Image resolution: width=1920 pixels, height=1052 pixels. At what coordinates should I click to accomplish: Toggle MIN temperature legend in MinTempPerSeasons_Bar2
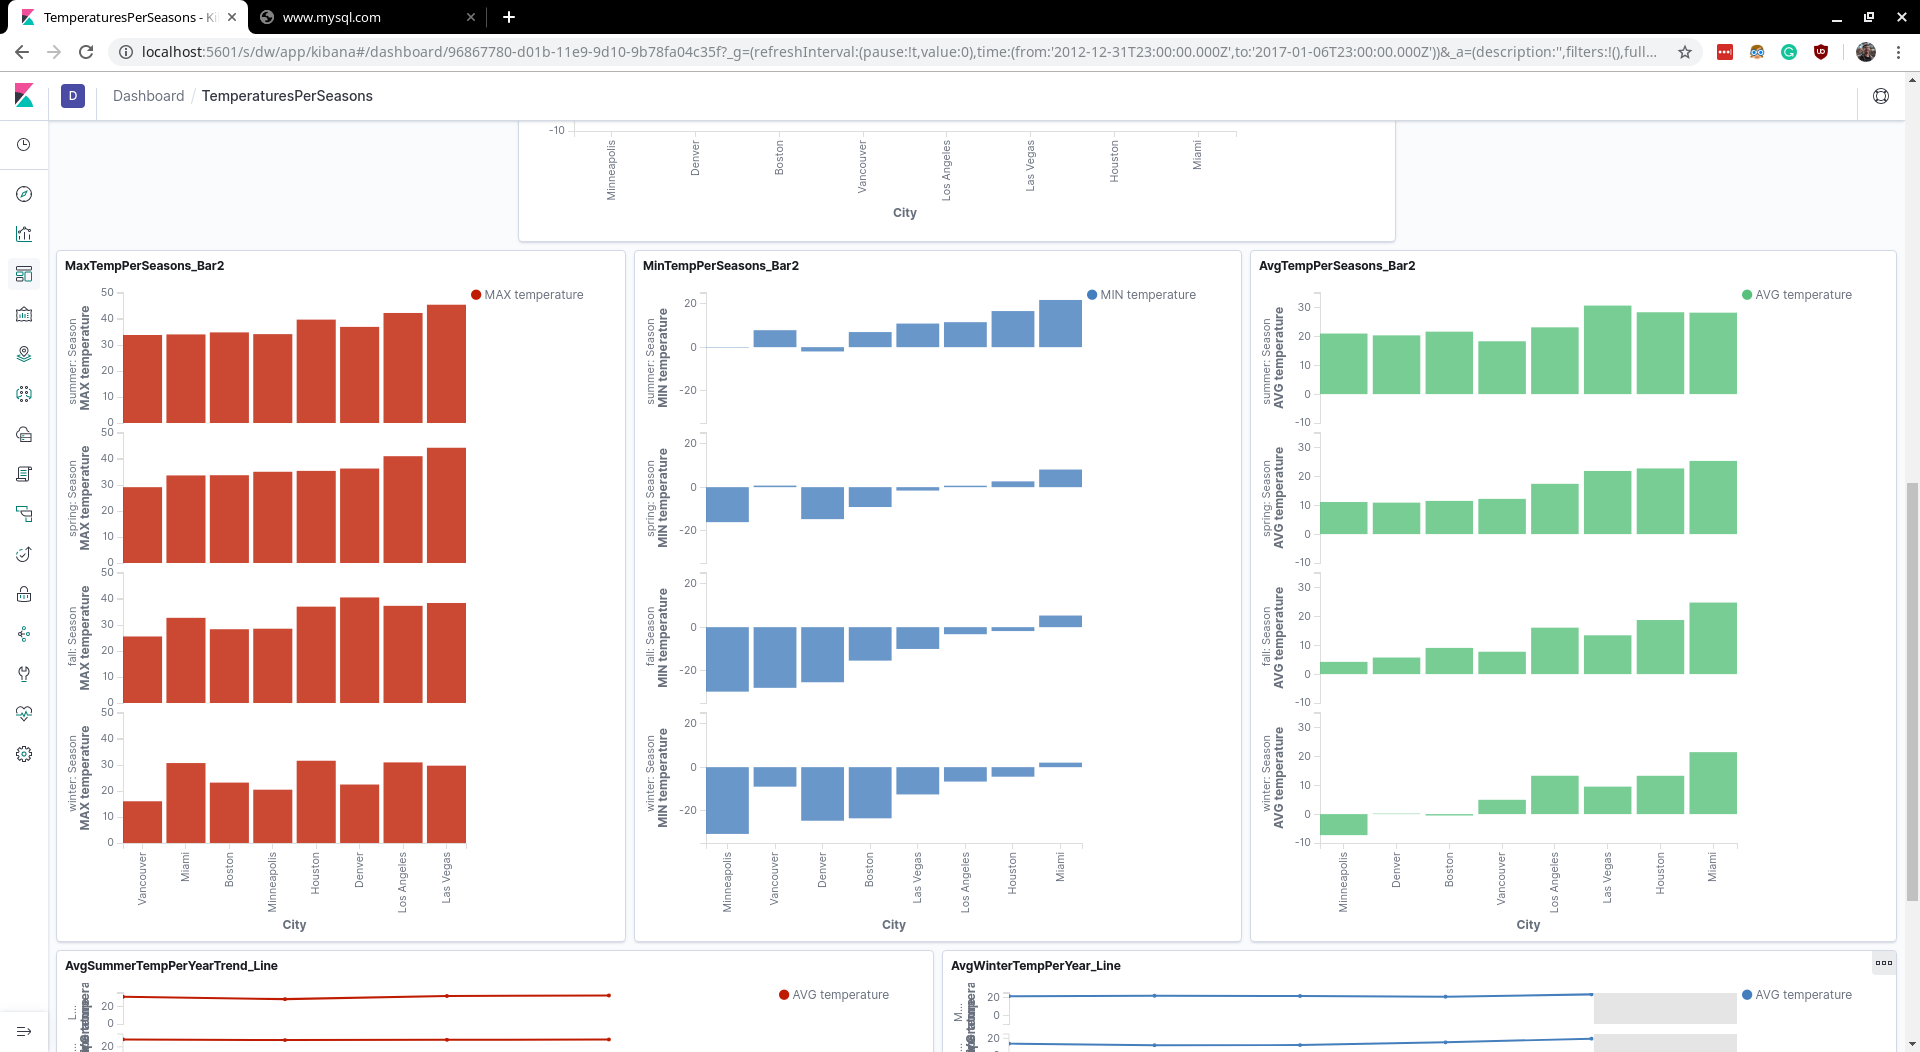pos(1141,295)
